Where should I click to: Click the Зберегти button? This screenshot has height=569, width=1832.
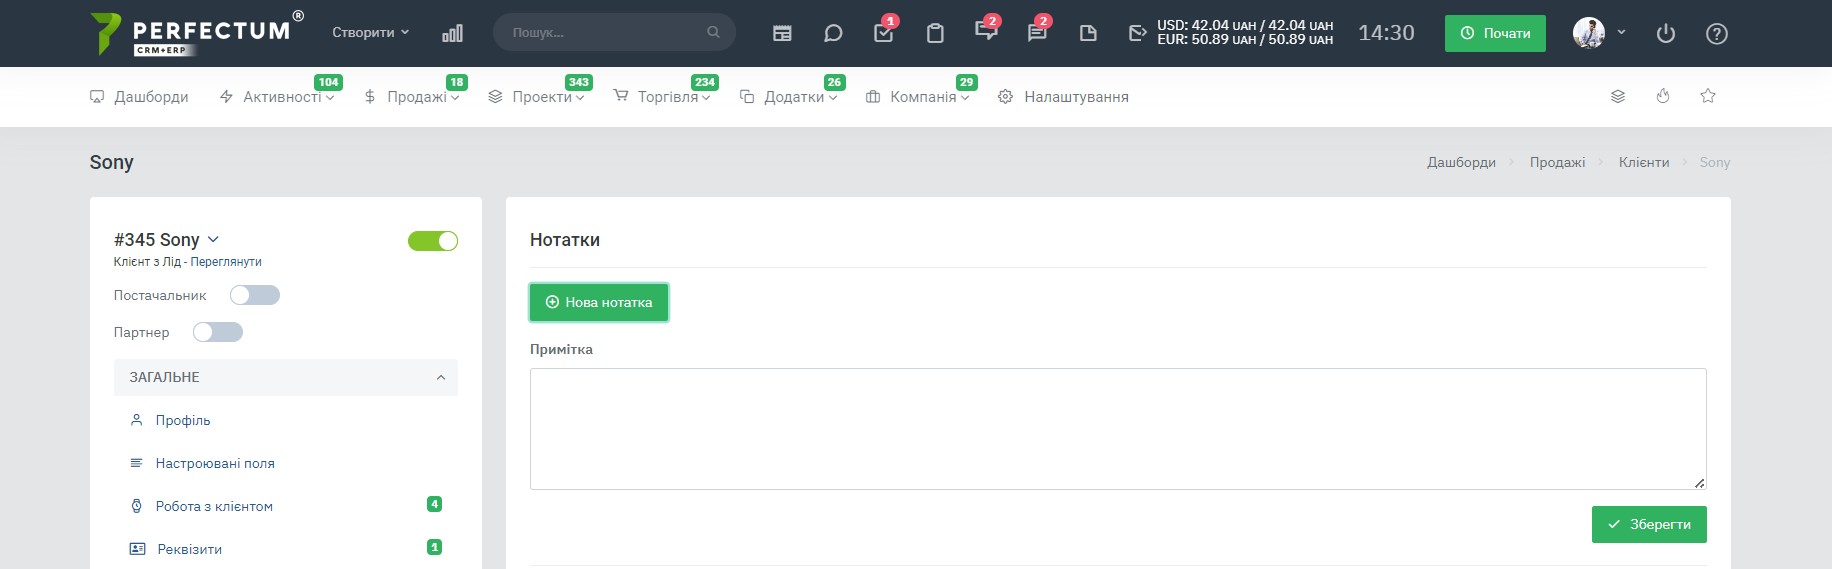click(1649, 524)
